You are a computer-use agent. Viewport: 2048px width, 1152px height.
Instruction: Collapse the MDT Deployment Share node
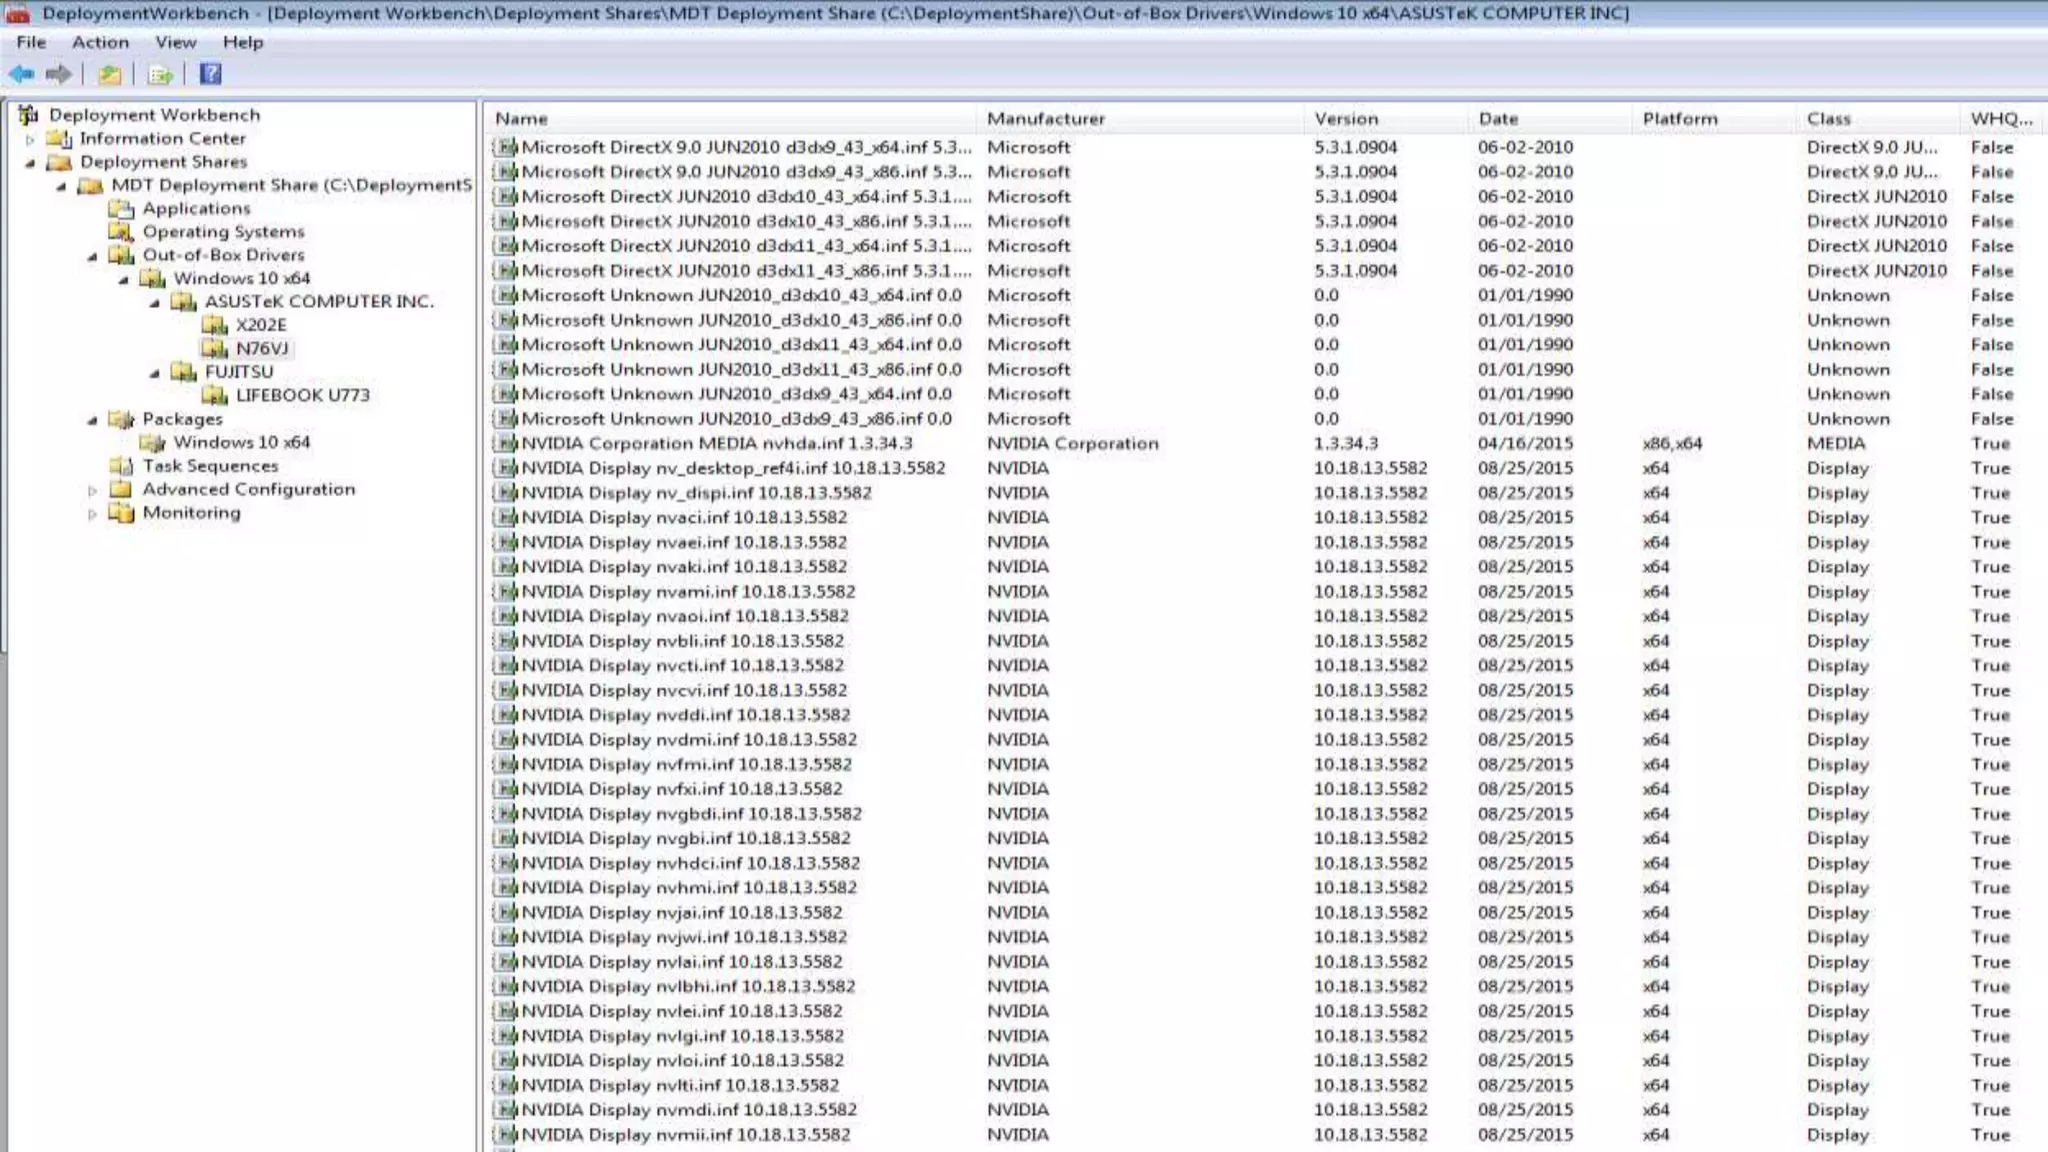61,186
